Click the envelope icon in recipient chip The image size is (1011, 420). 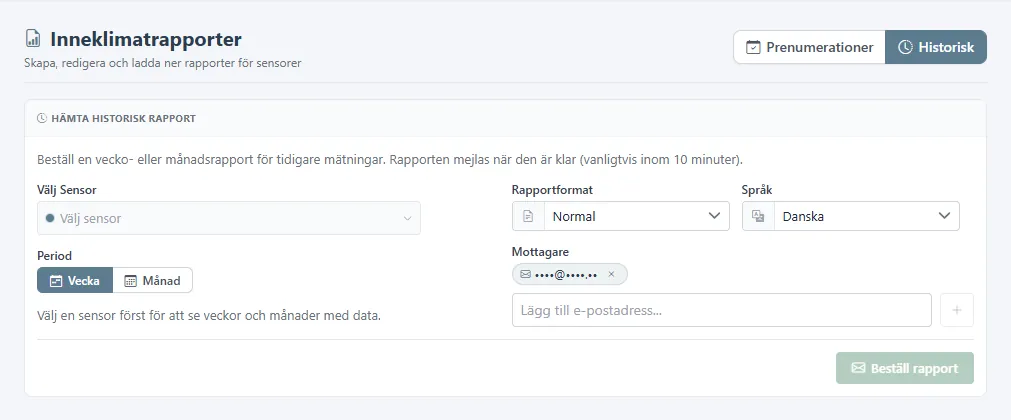525,274
